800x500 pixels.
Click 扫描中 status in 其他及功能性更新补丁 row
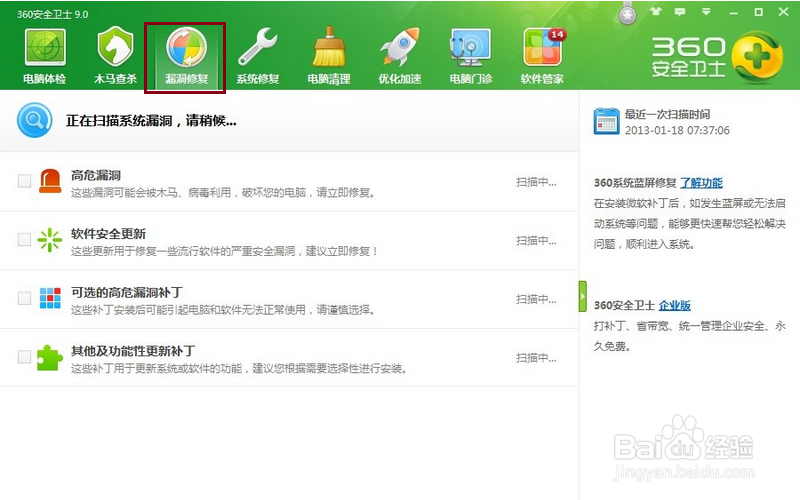point(536,358)
